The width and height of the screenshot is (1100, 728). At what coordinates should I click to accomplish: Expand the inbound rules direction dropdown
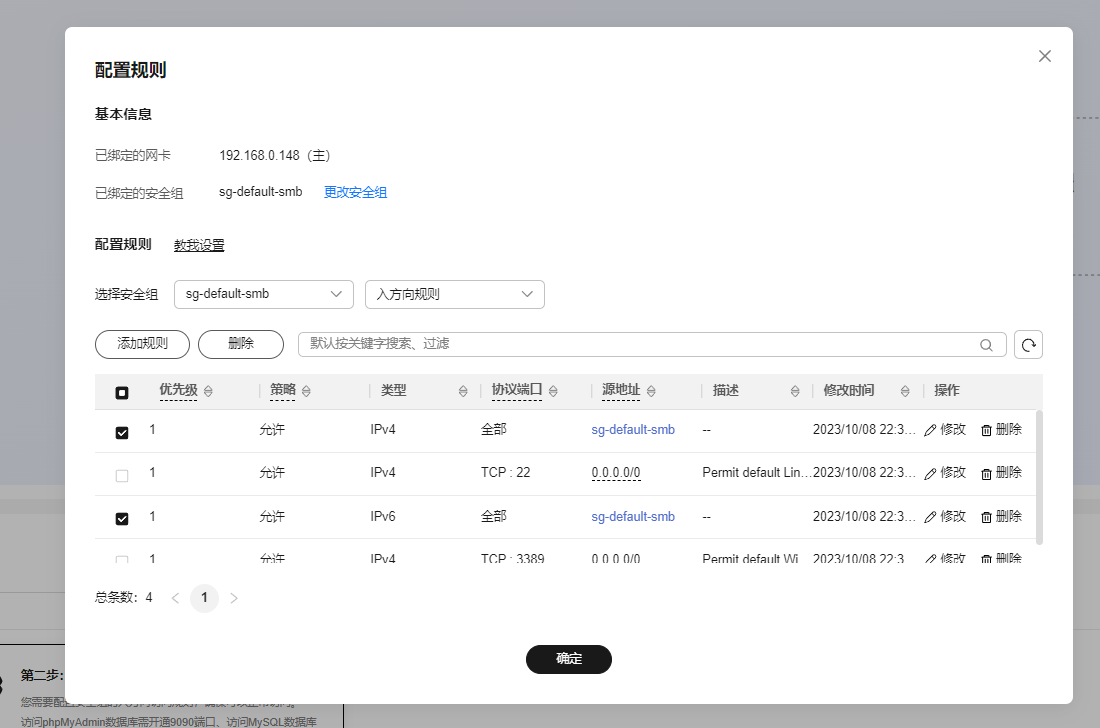[x=455, y=294]
